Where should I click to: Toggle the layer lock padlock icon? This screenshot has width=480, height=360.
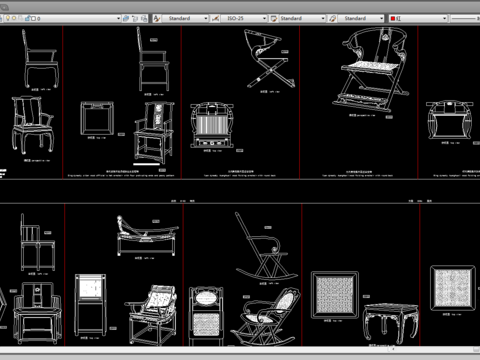point(27,18)
